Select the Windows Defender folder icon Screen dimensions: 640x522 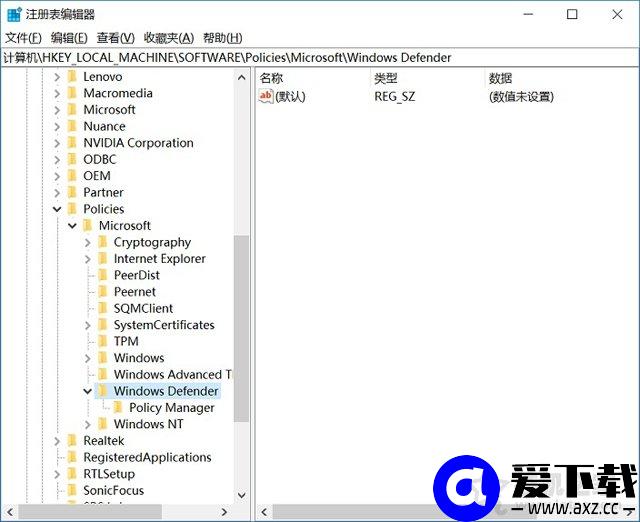[103, 391]
